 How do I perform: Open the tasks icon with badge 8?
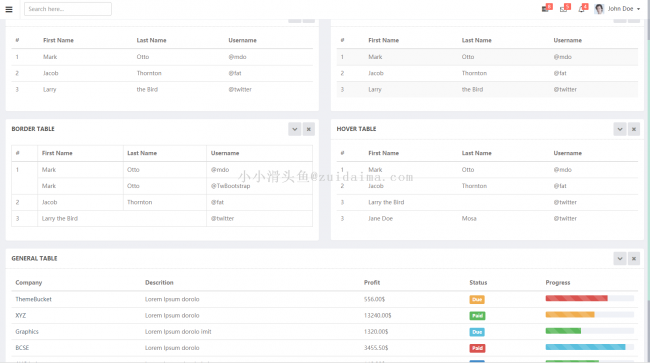[546, 9]
